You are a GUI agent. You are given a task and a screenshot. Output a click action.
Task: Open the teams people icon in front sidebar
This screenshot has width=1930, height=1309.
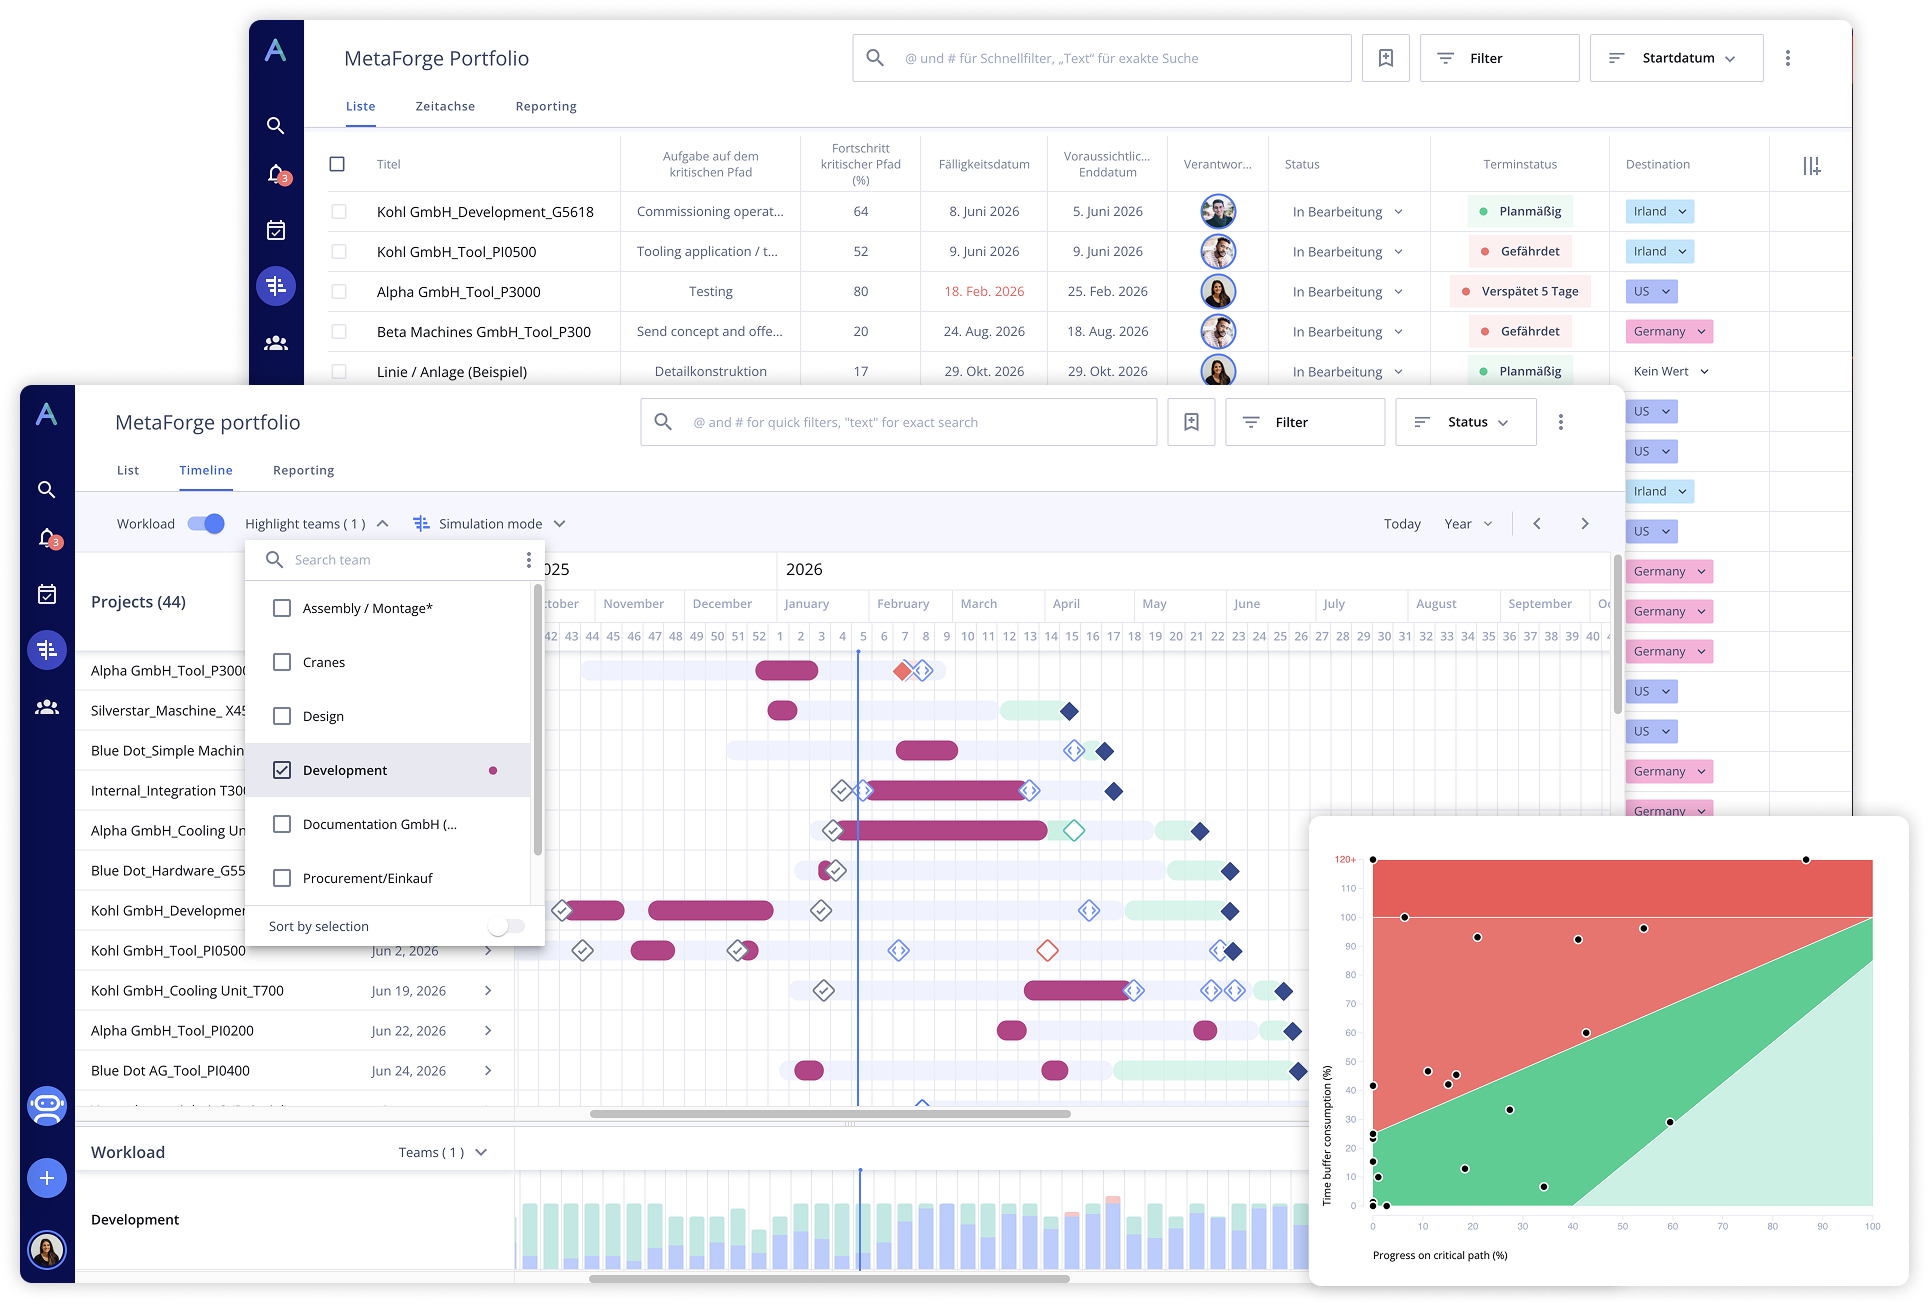47,707
